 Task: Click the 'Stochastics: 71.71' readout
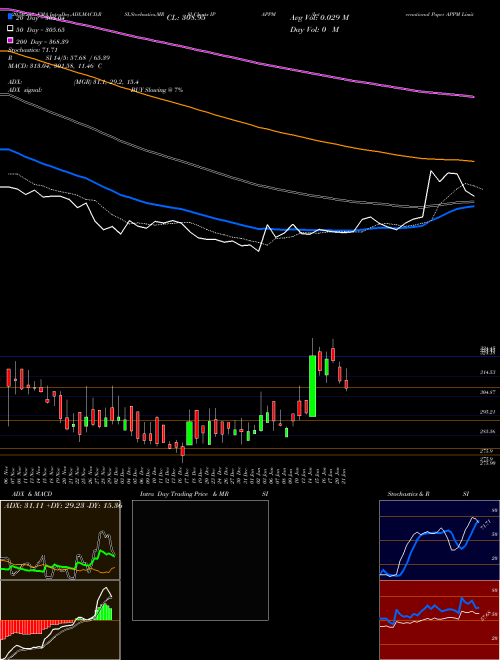coord(33,50)
